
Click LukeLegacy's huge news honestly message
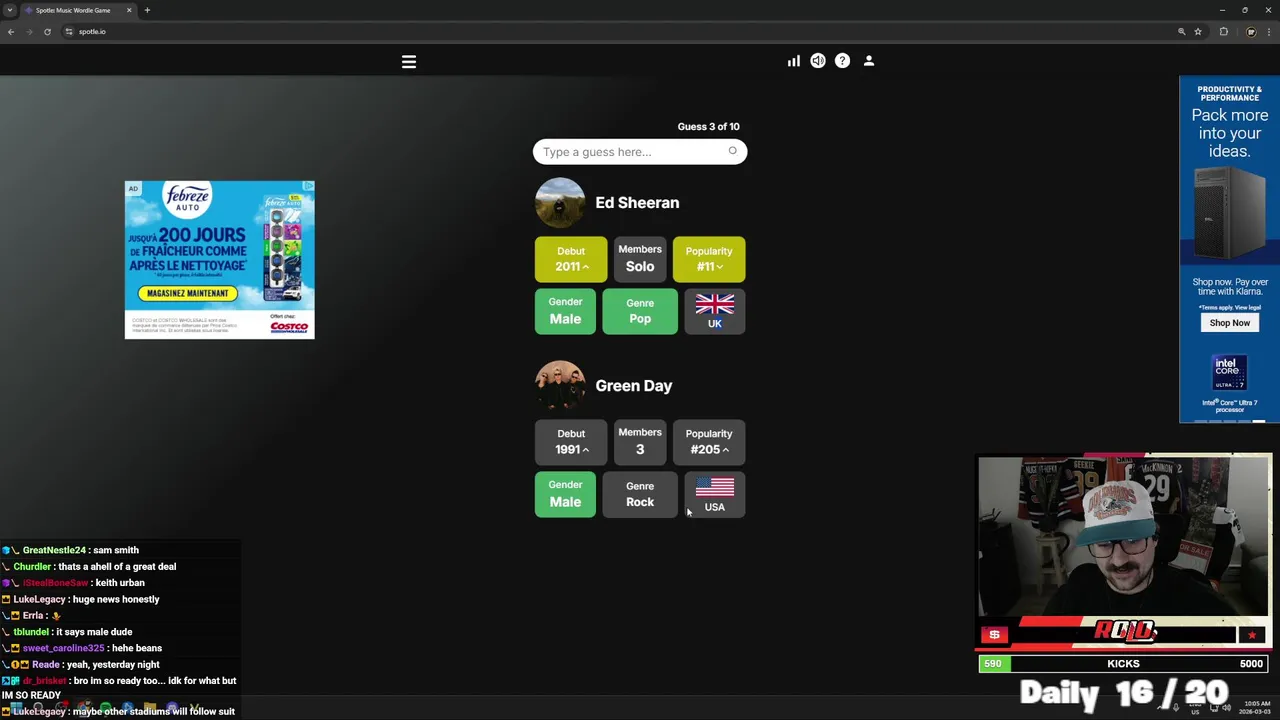tap(82, 599)
